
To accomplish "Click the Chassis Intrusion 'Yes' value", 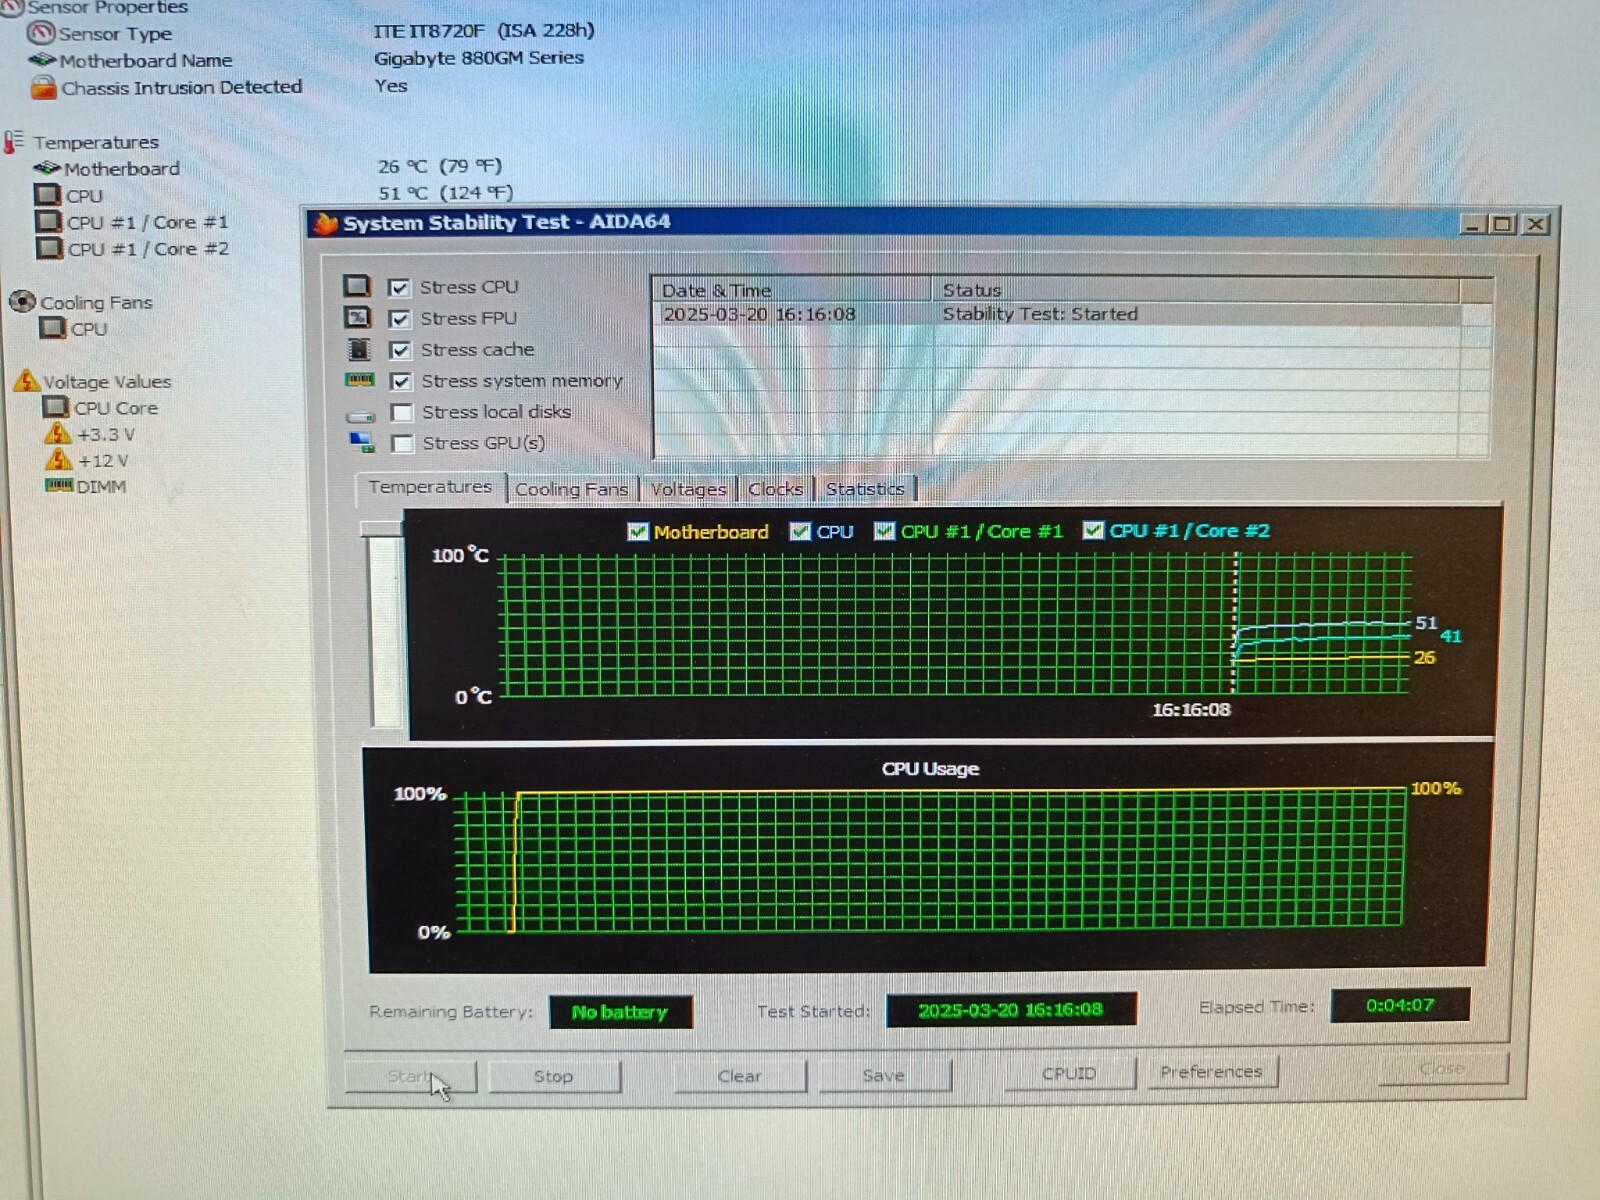I will [x=391, y=86].
